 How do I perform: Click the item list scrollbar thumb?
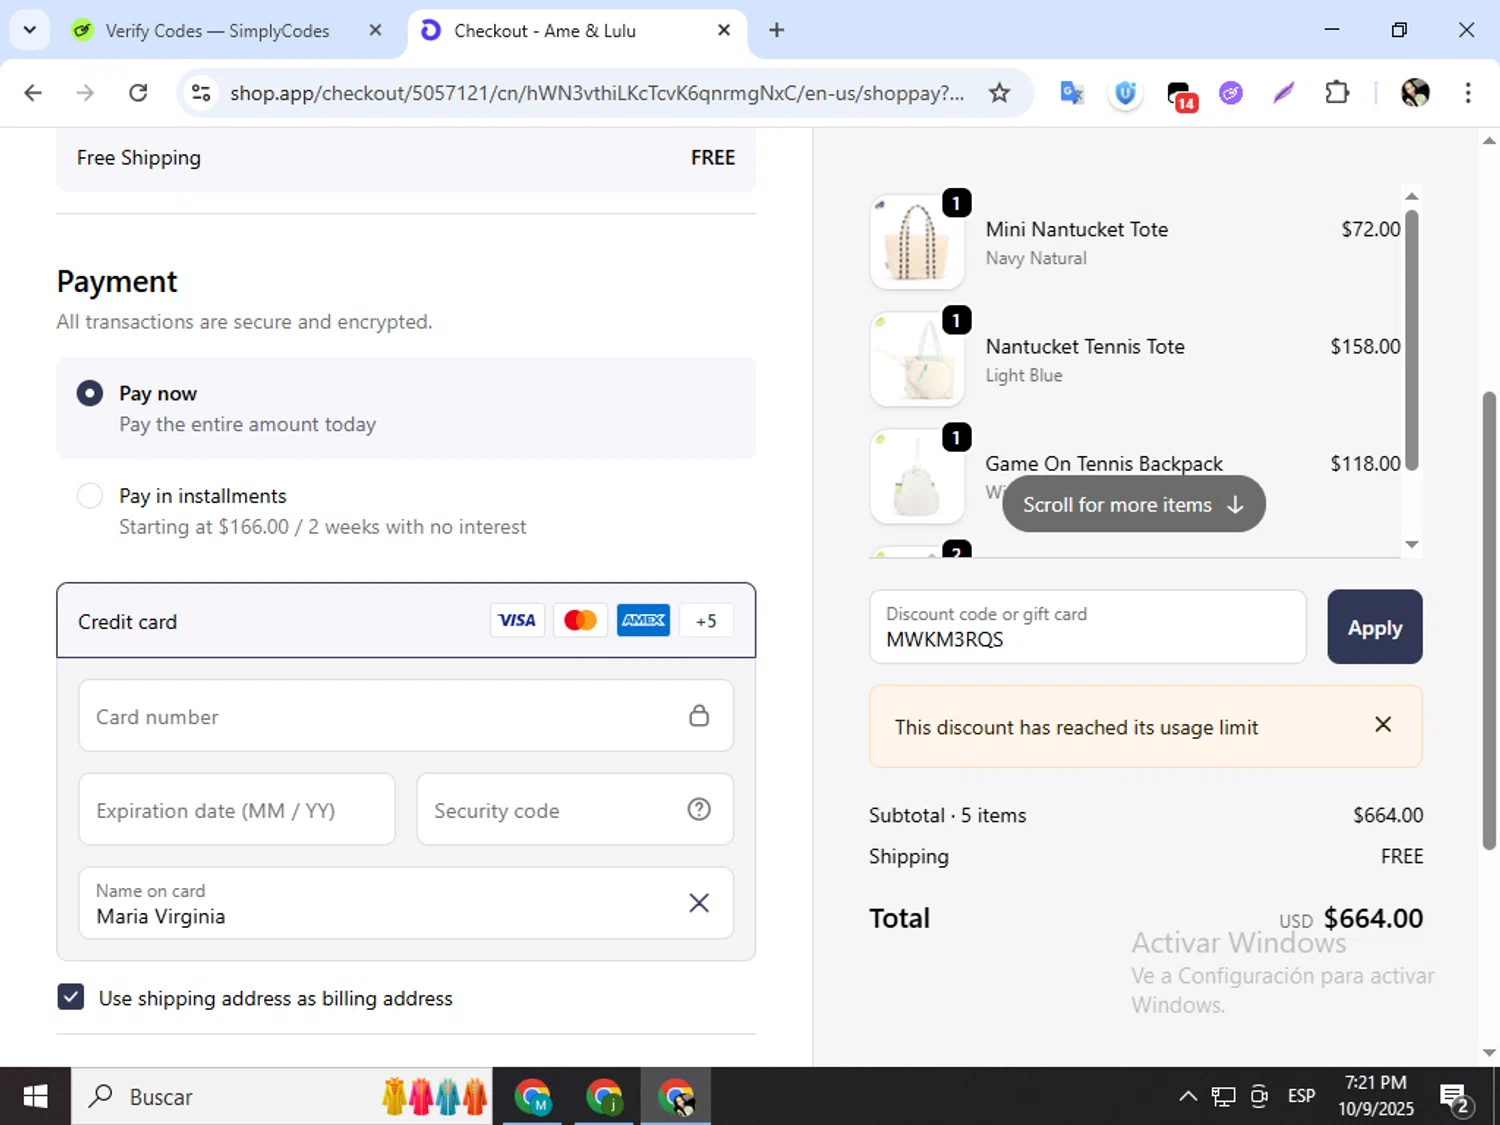(x=1412, y=340)
